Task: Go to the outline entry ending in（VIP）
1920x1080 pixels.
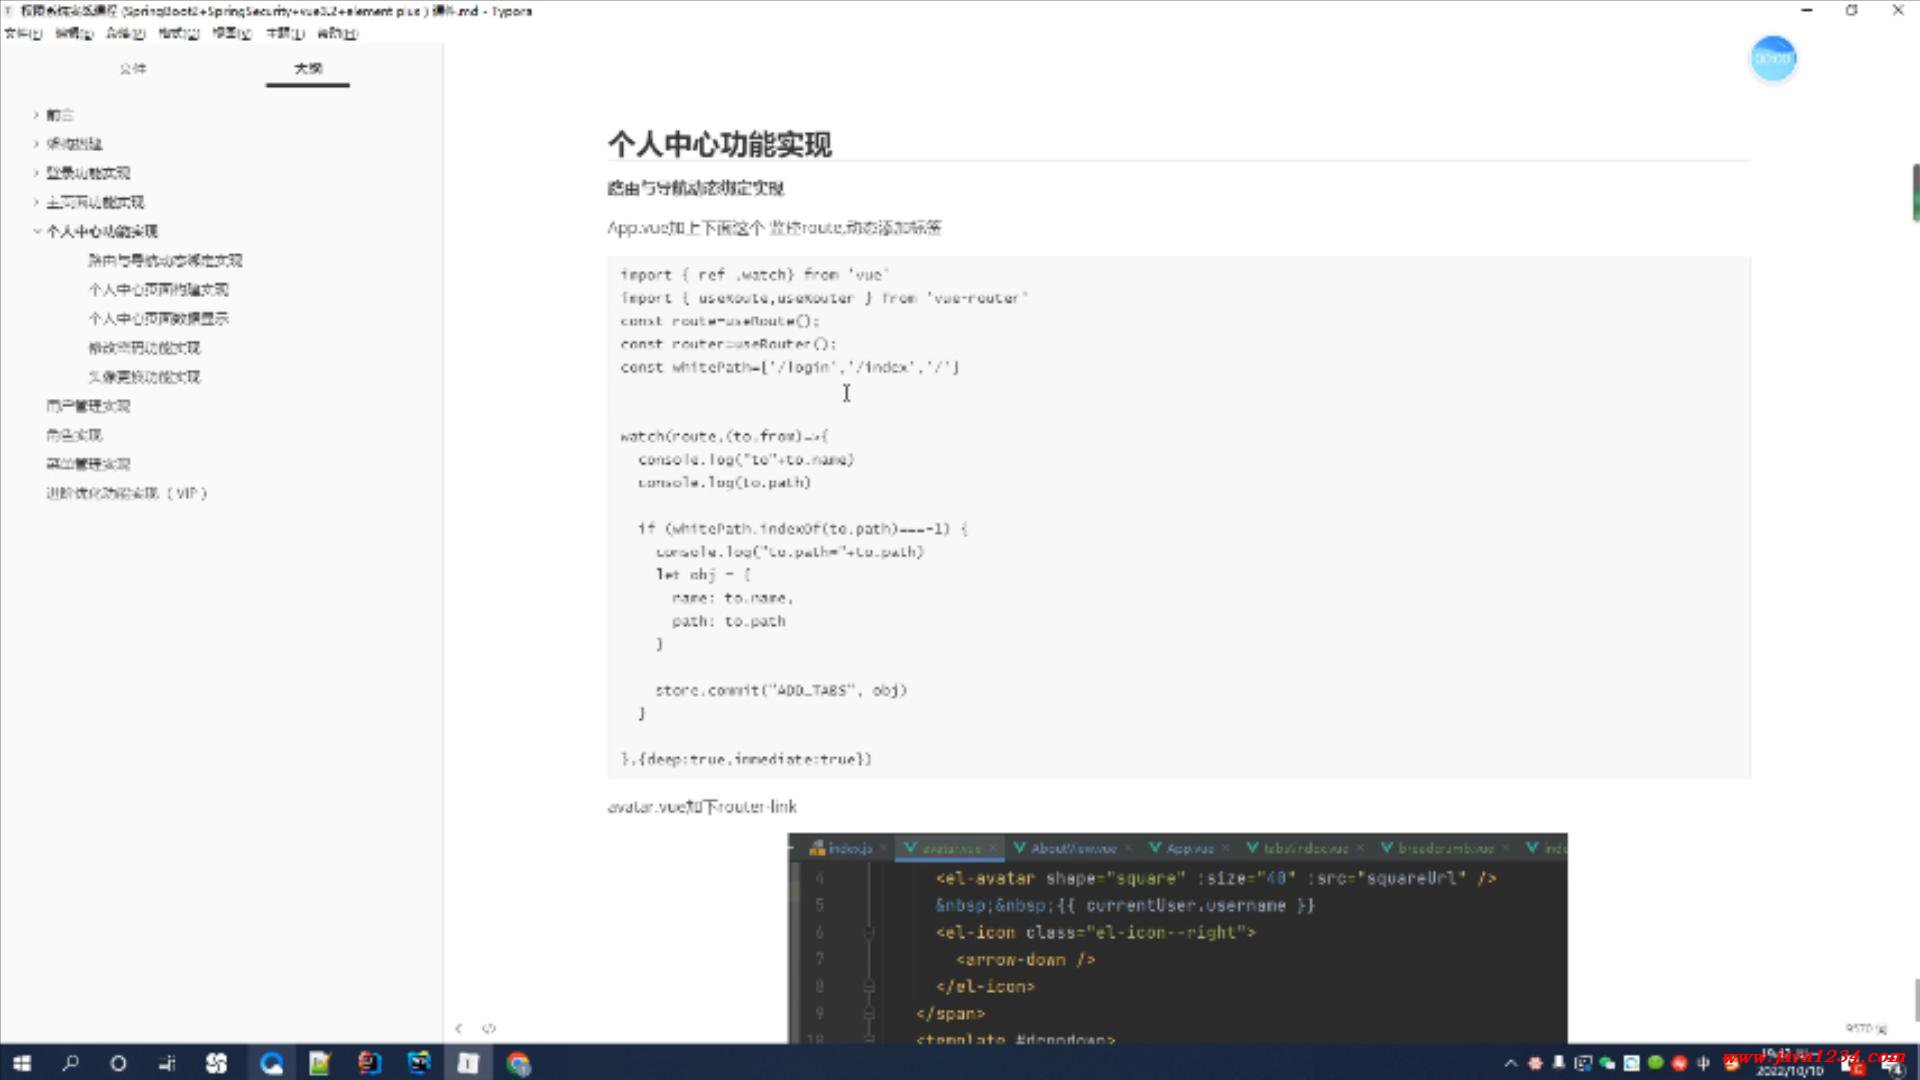Action: (126, 492)
